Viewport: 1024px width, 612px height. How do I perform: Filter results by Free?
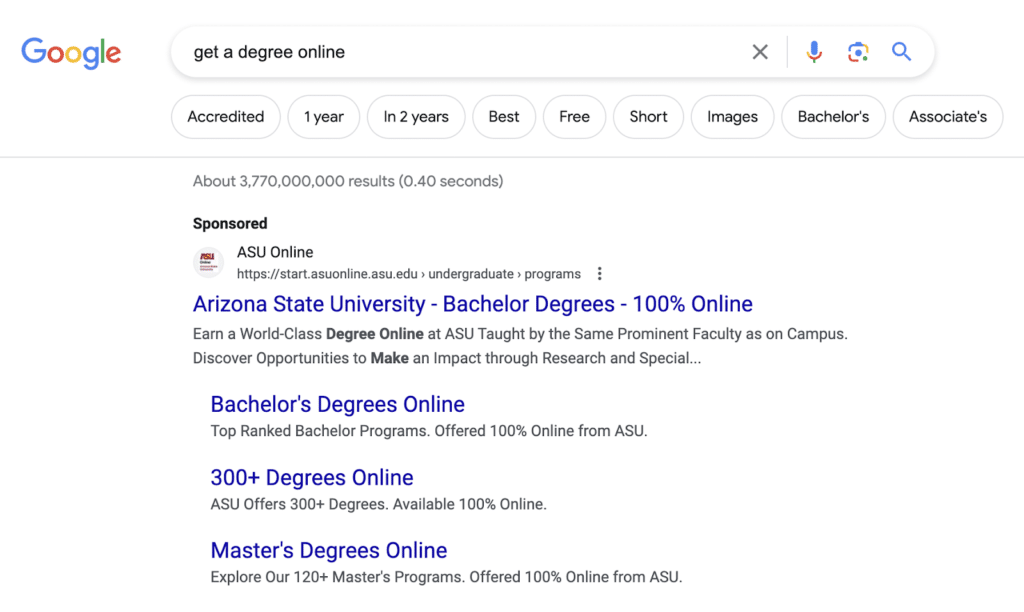coord(574,117)
